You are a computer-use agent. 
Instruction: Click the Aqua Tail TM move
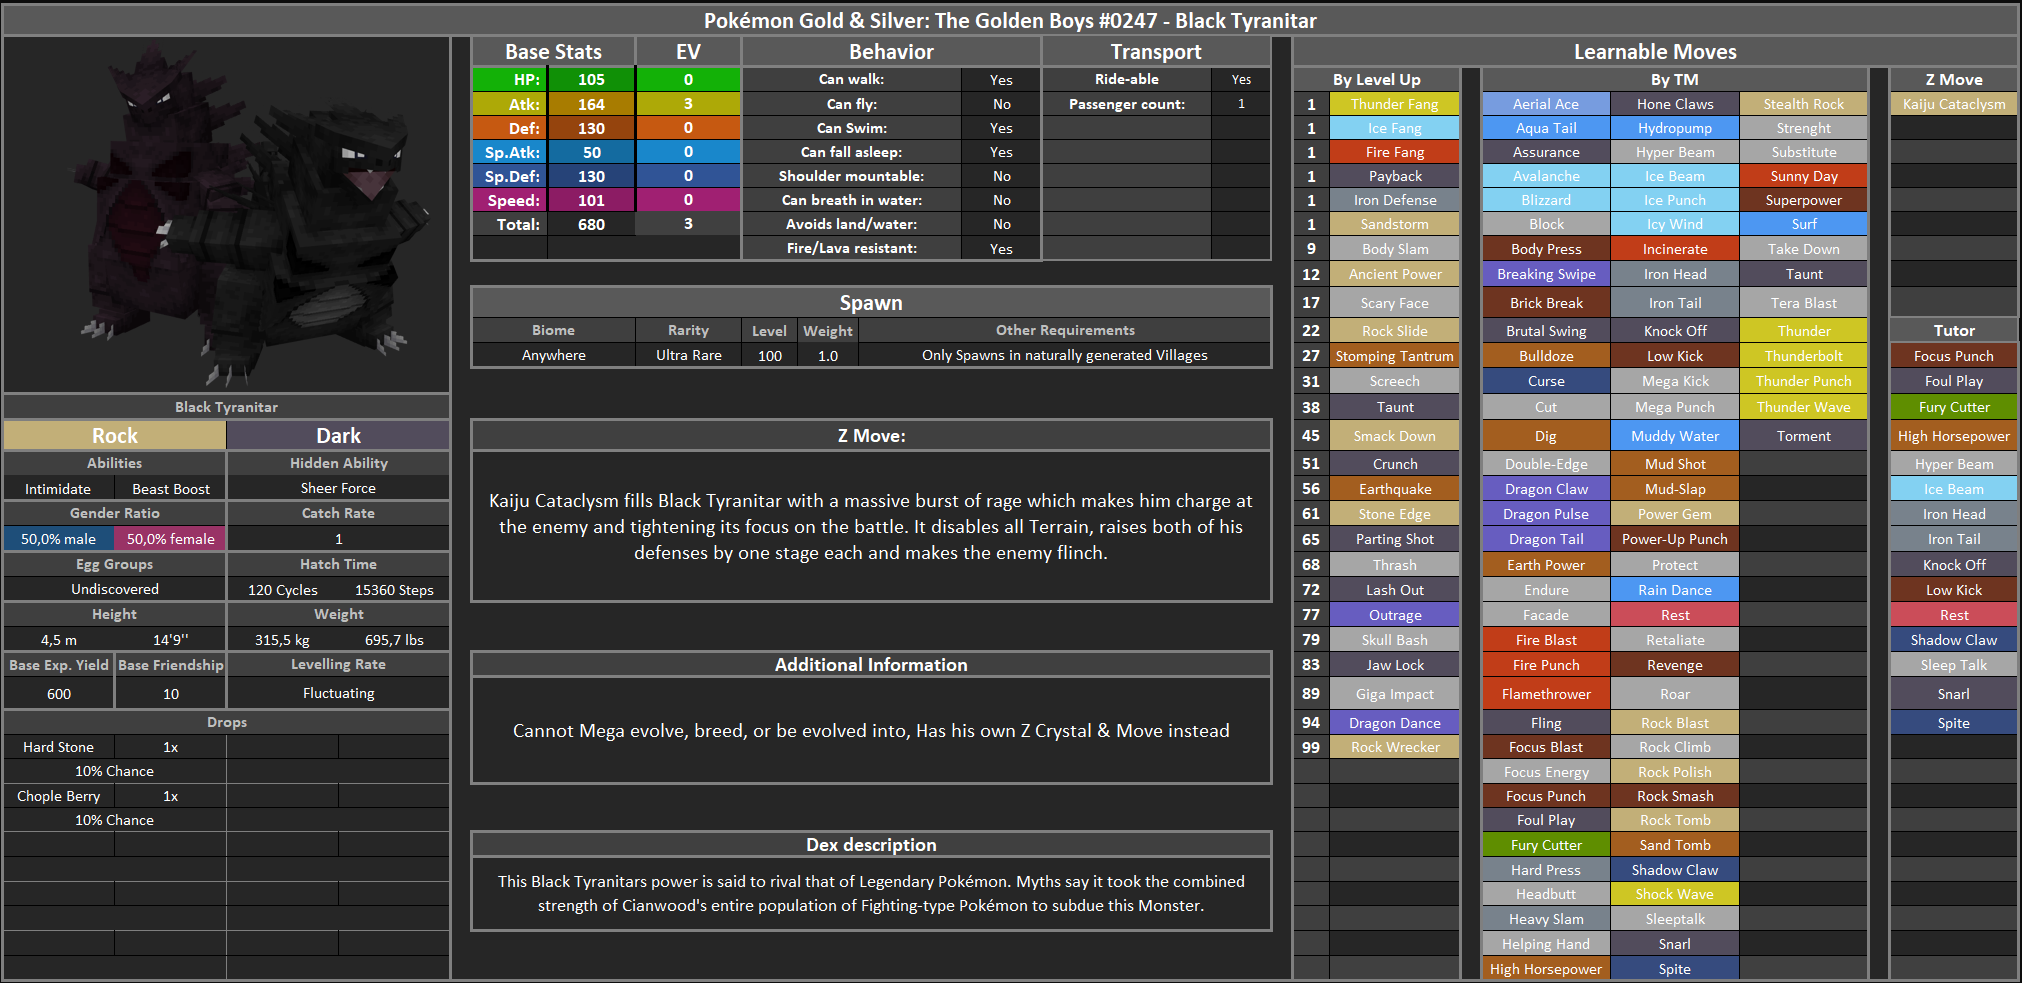(x=1546, y=128)
